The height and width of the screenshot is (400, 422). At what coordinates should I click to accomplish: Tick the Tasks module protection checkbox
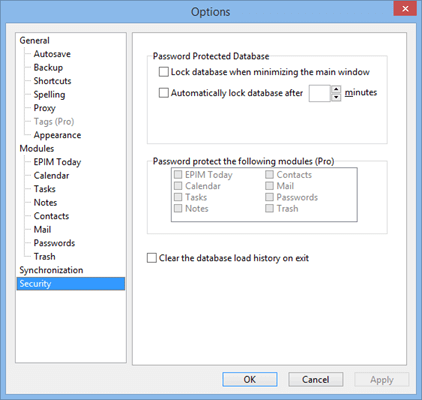click(x=178, y=197)
